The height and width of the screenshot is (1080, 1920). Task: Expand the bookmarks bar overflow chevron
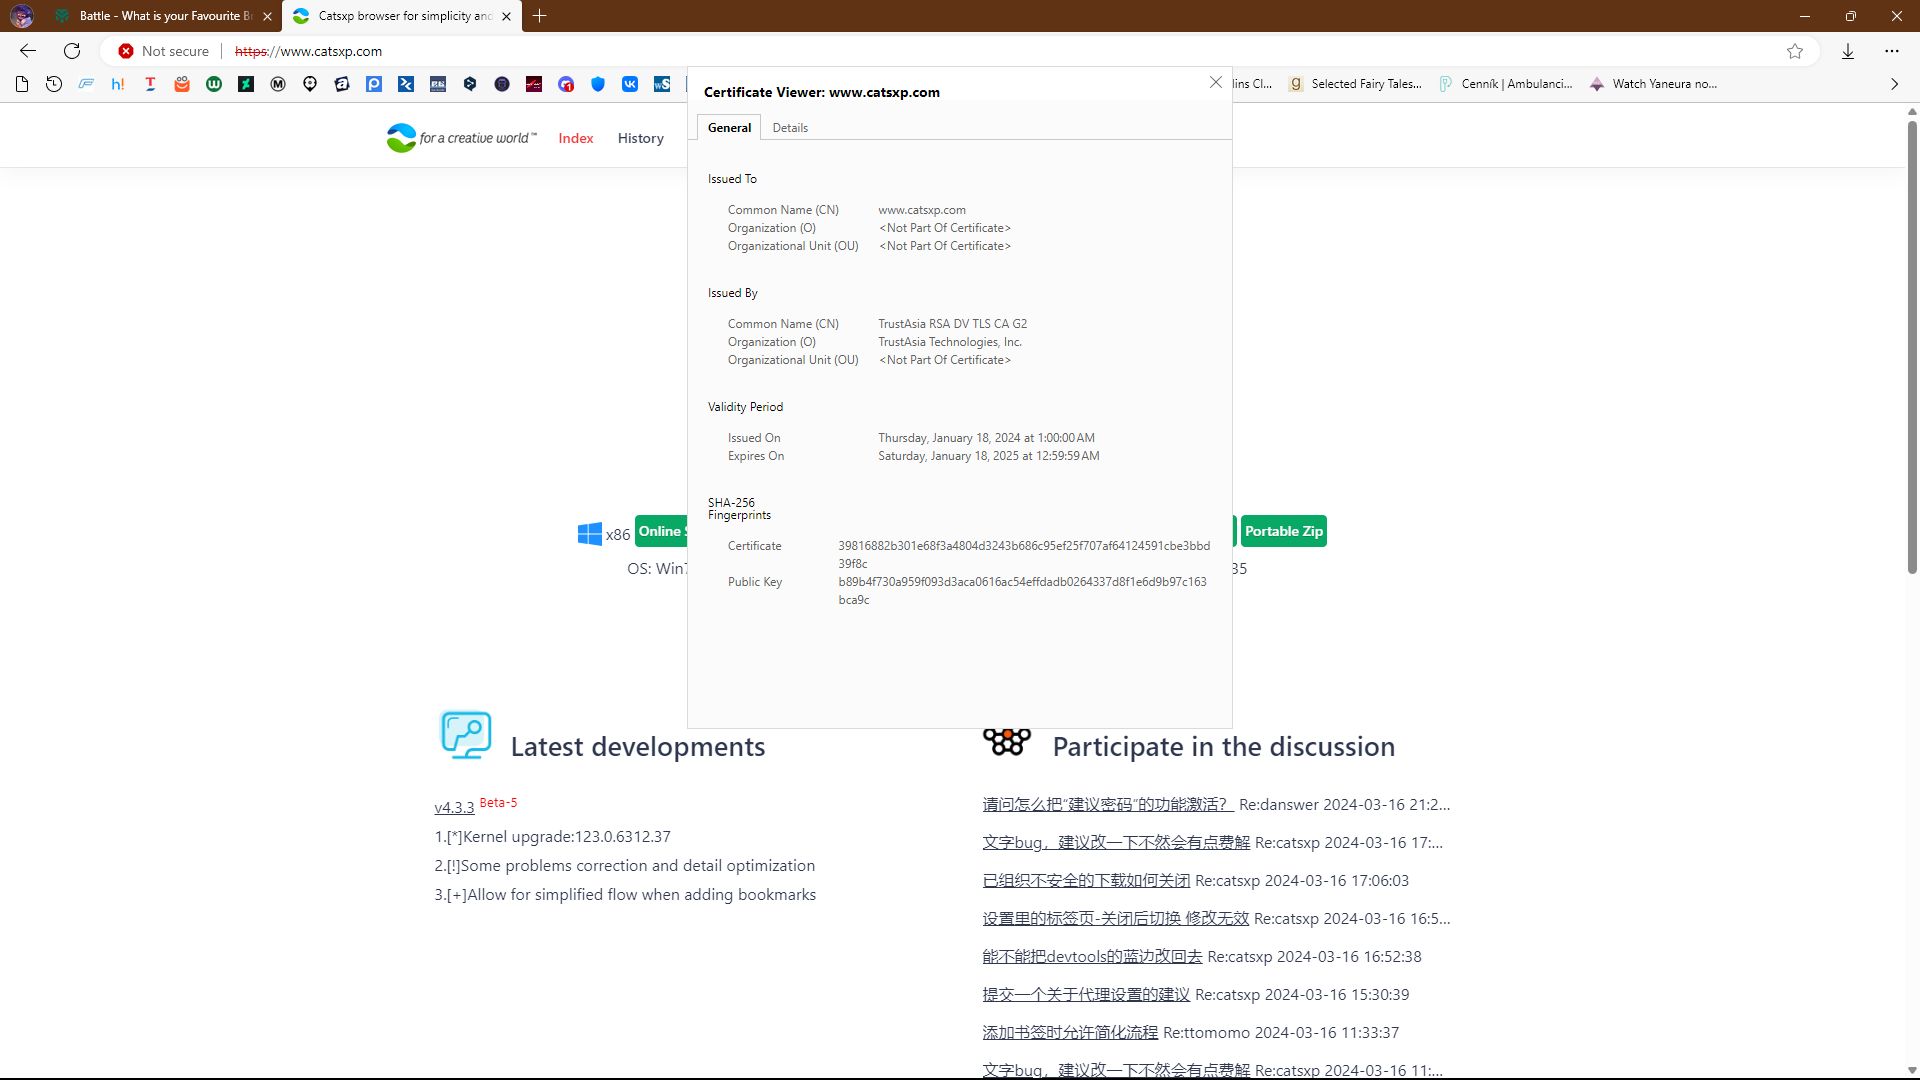pos(1894,84)
